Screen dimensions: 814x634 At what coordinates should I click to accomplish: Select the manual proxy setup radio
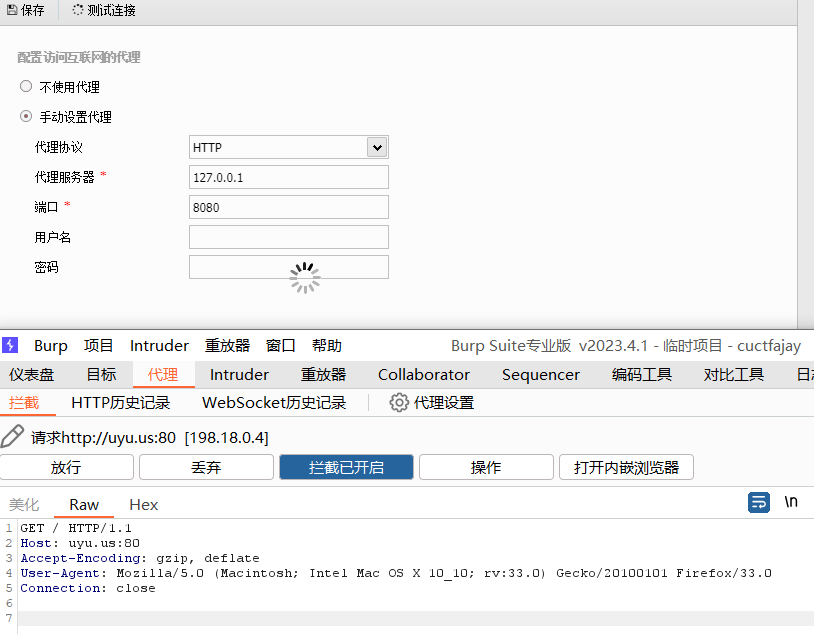pyautogui.click(x=26, y=117)
